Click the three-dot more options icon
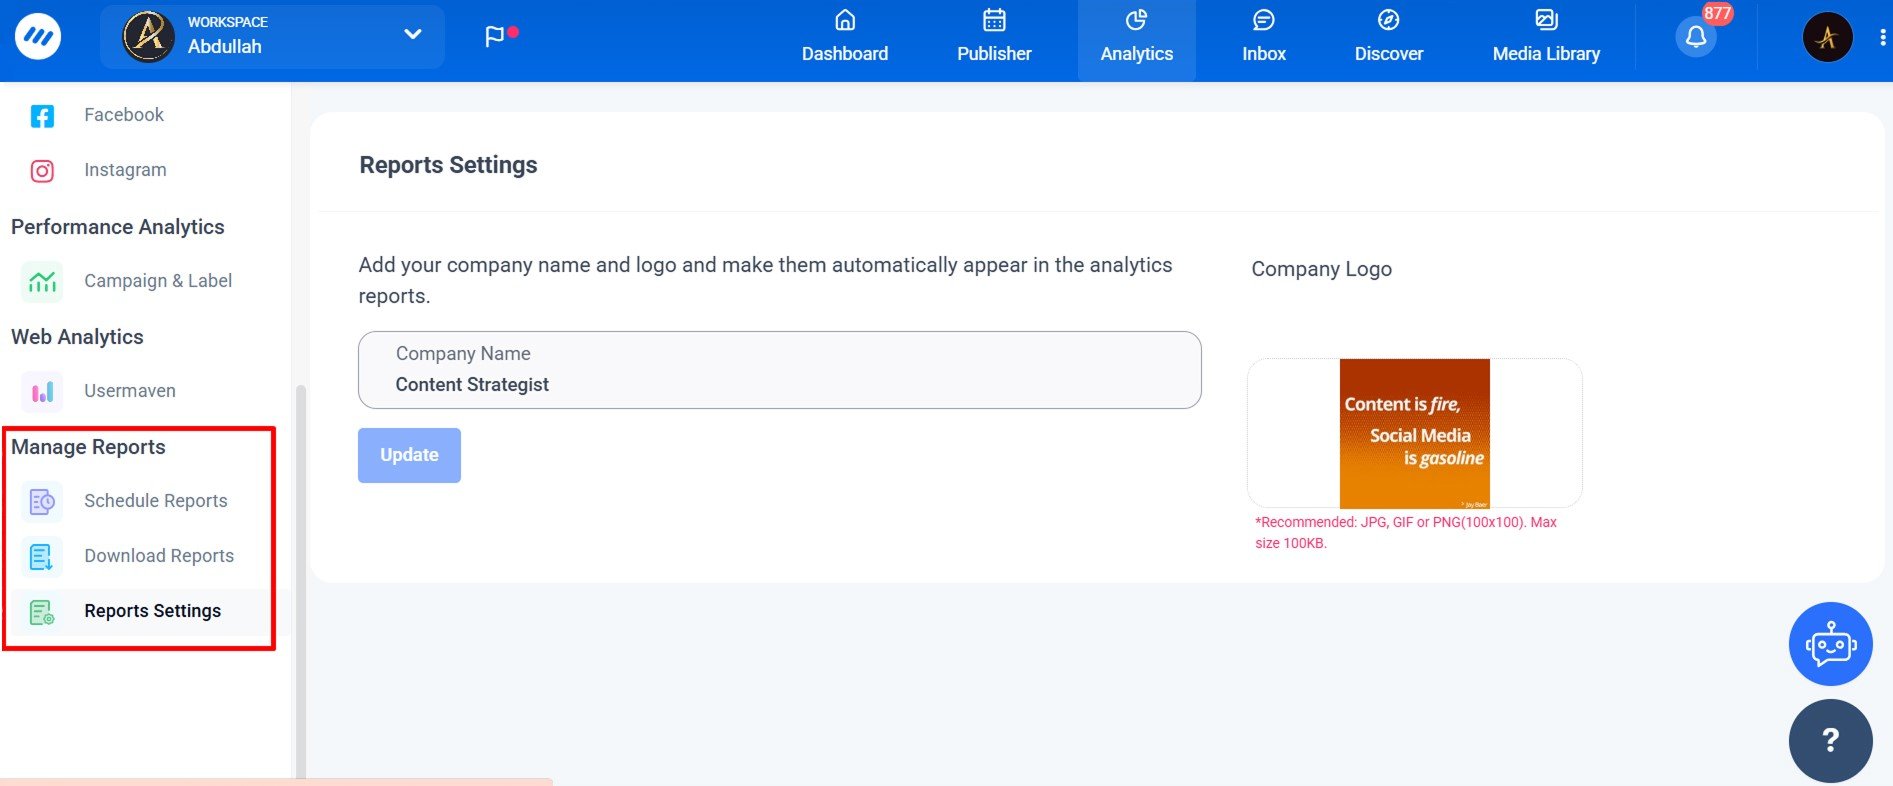 (1883, 38)
